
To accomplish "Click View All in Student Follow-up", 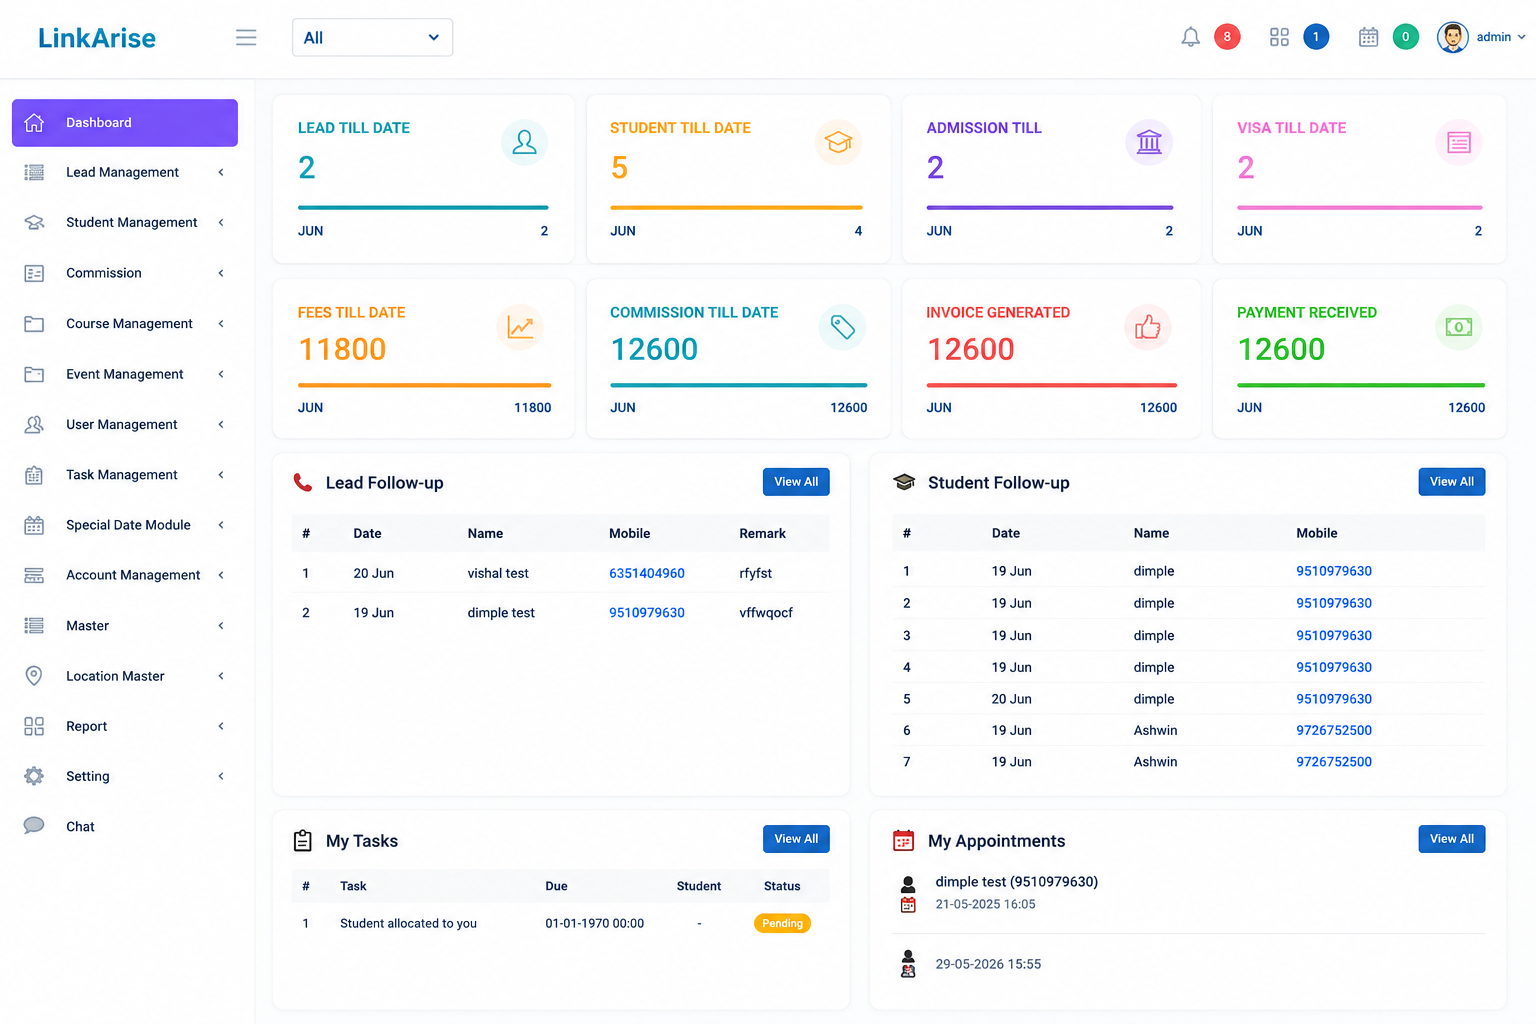I will [x=1452, y=482].
